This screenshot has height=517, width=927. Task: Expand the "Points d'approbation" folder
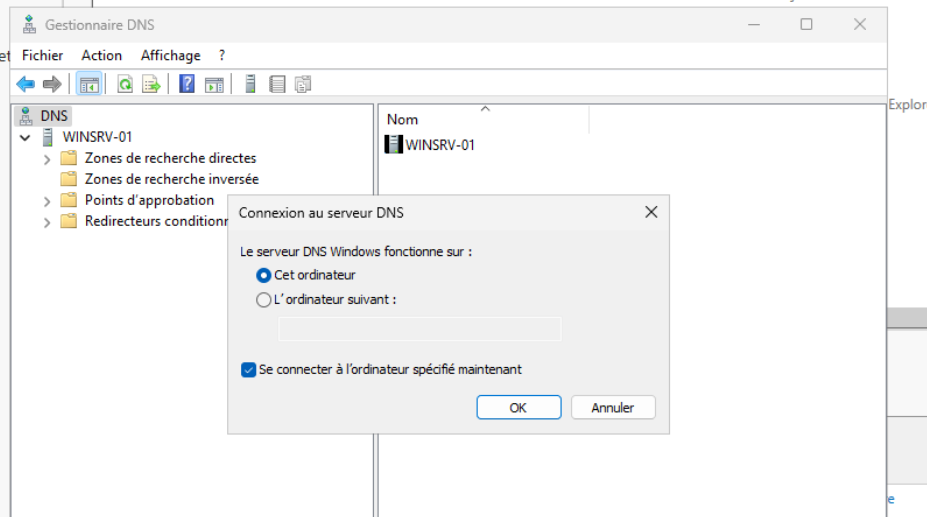(x=47, y=200)
